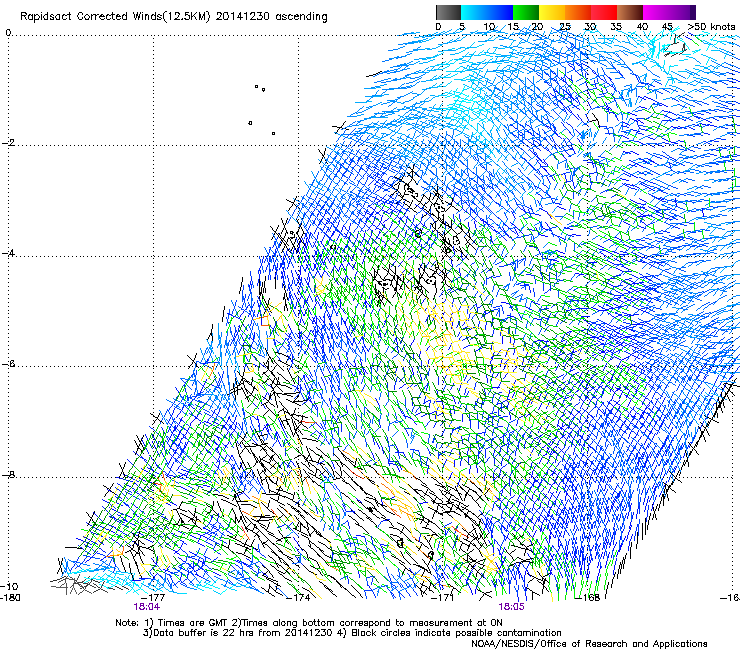Click the -180 longitude axis label
The width and height of the screenshot is (740, 650).
pos(10,598)
